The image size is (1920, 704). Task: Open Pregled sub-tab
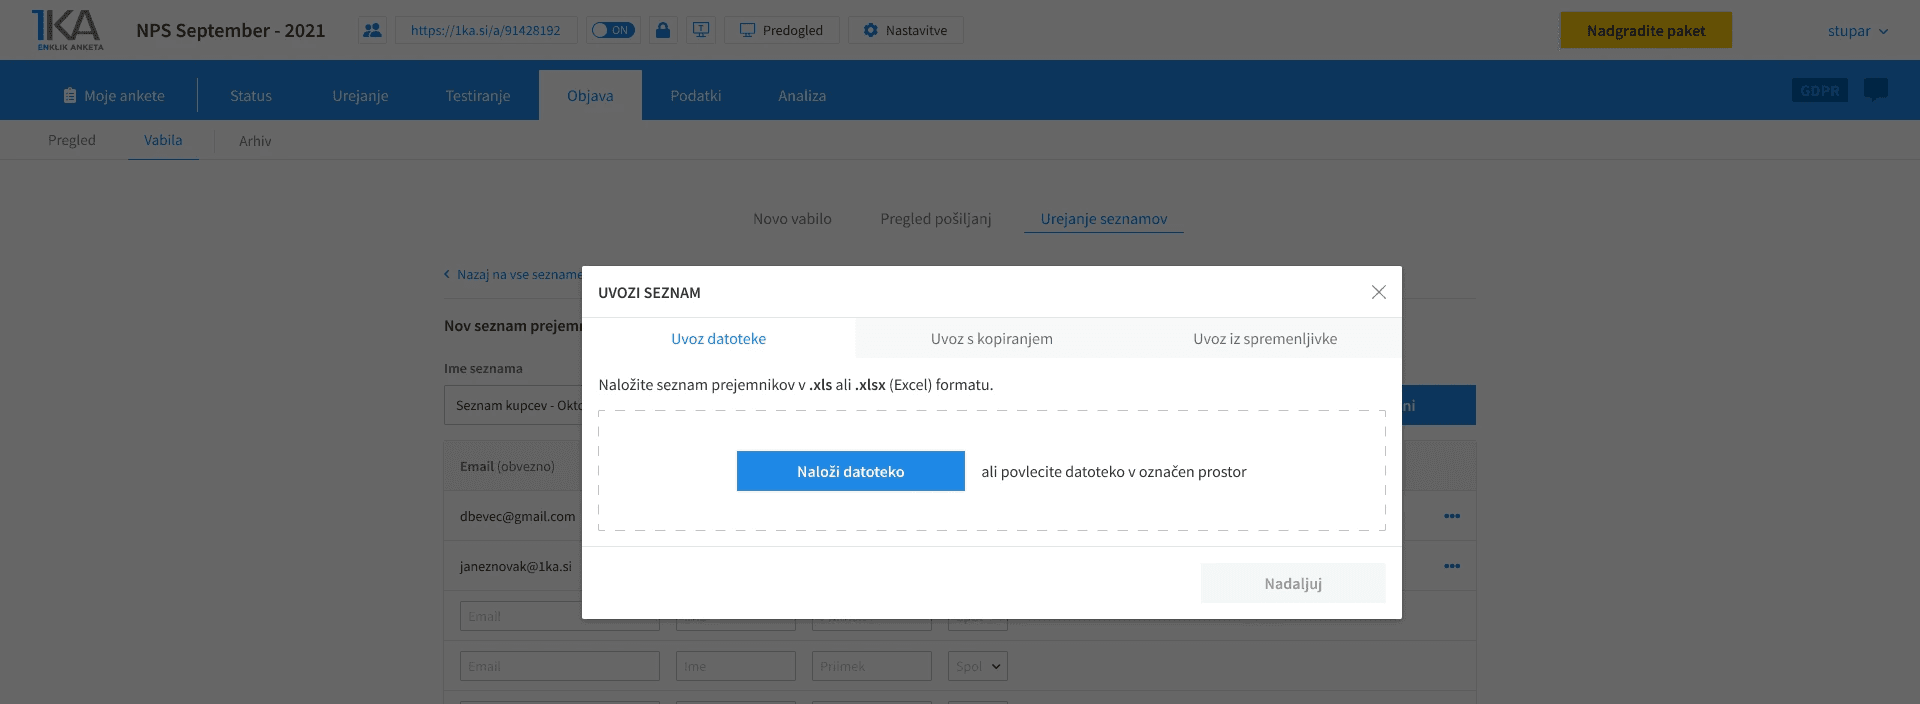point(72,140)
